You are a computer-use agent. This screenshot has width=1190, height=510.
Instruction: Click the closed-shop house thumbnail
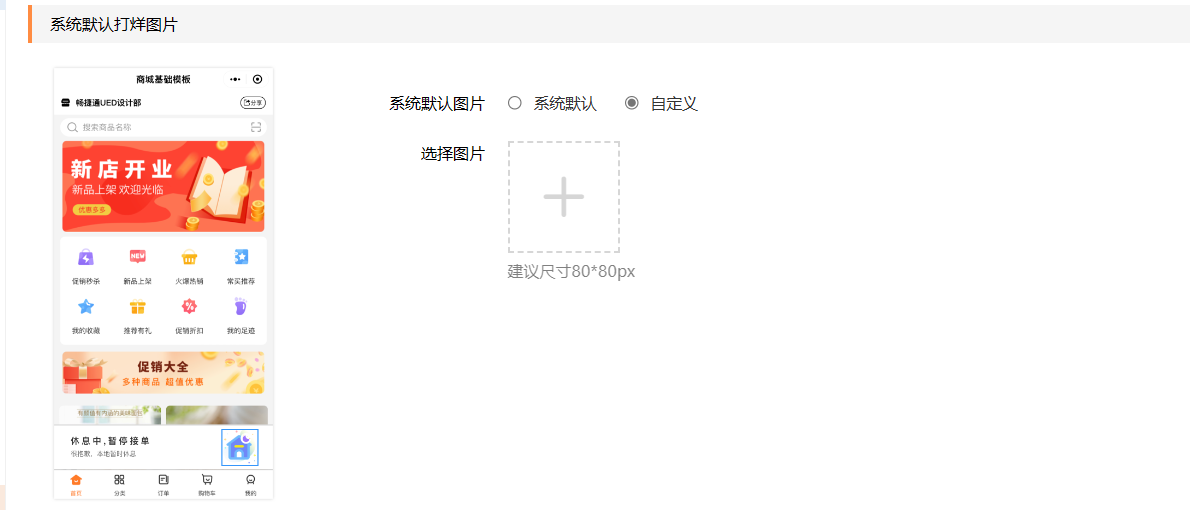click(x=240, y=447)
